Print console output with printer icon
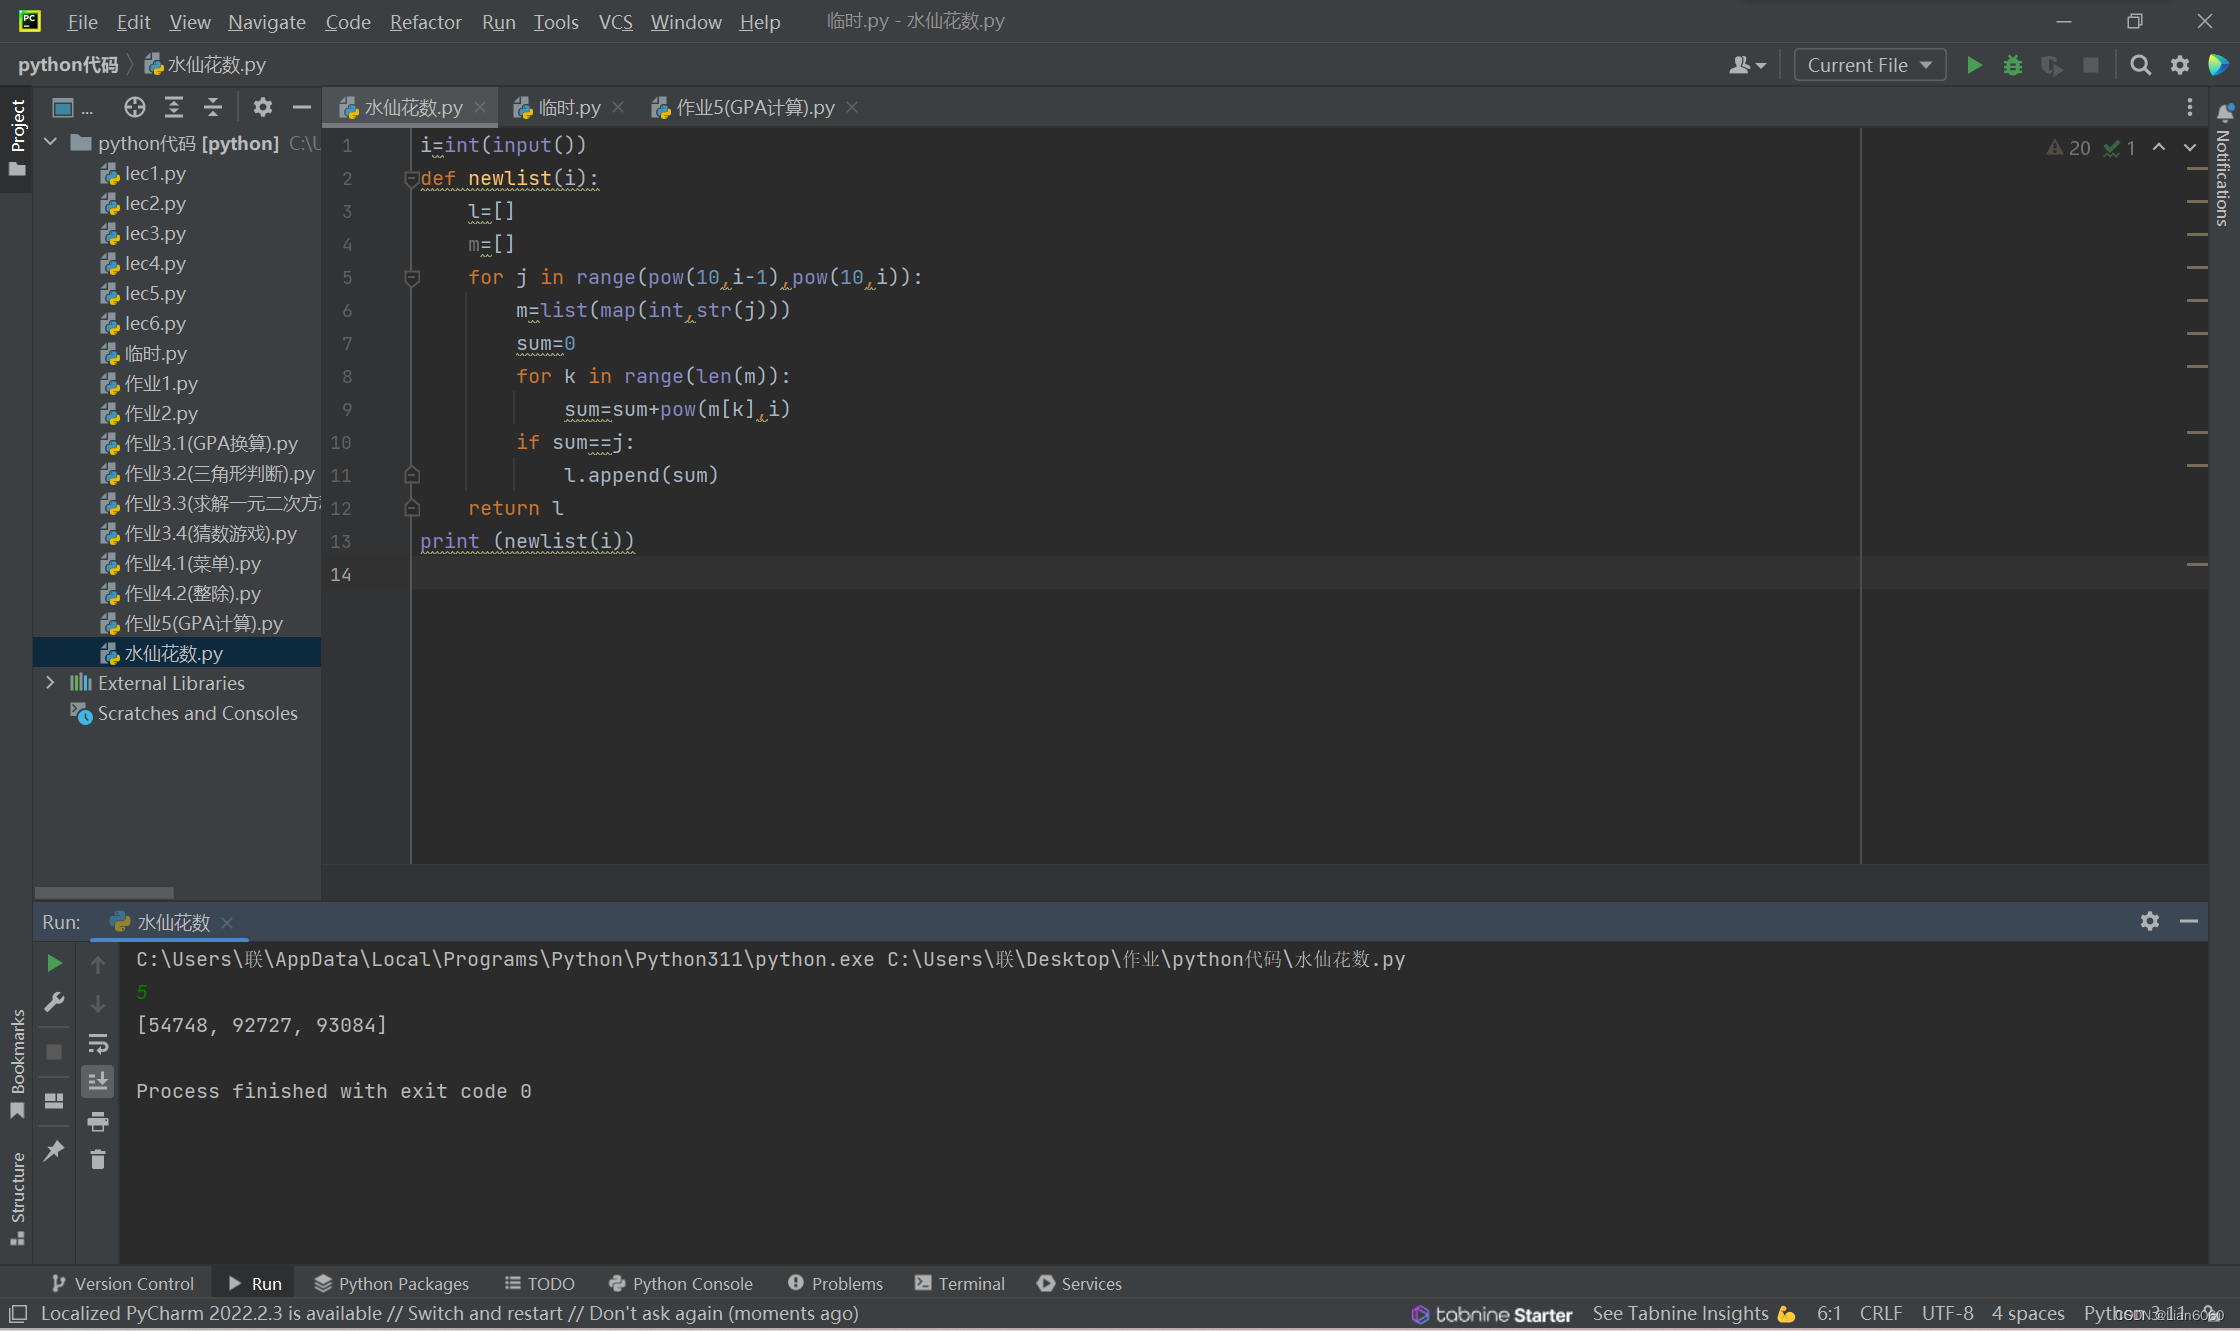 [97, 1122]
